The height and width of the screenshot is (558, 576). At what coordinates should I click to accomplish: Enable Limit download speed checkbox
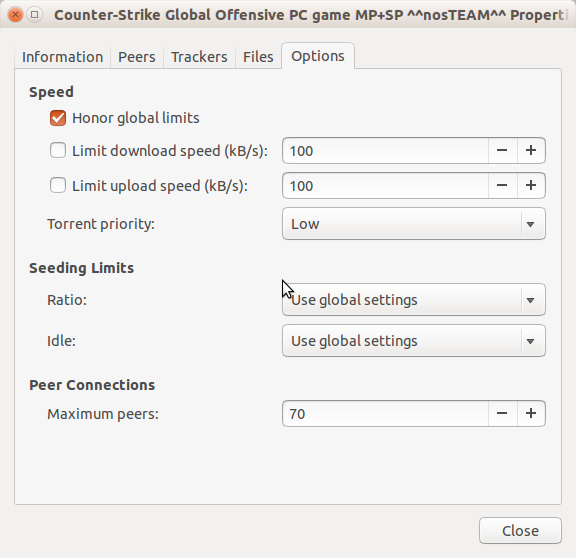click(58, 150)
